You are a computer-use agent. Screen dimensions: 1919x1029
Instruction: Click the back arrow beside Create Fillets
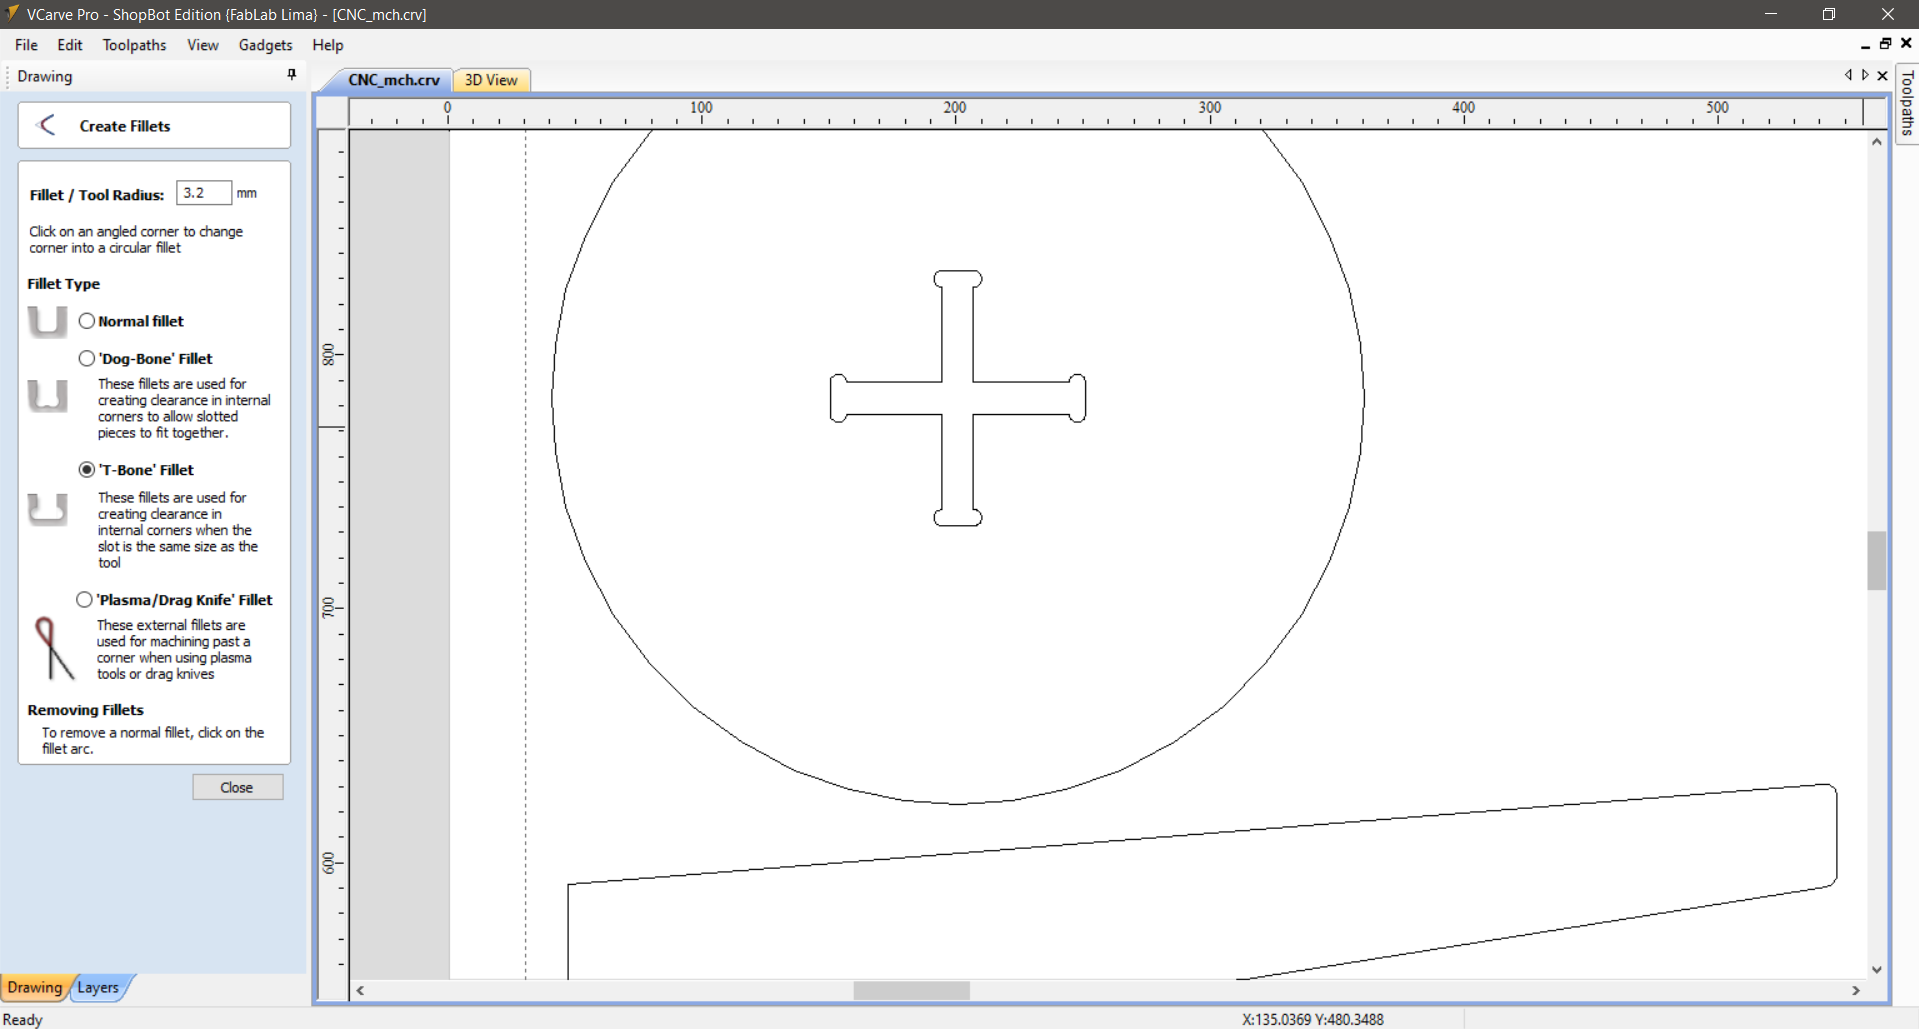46,125
